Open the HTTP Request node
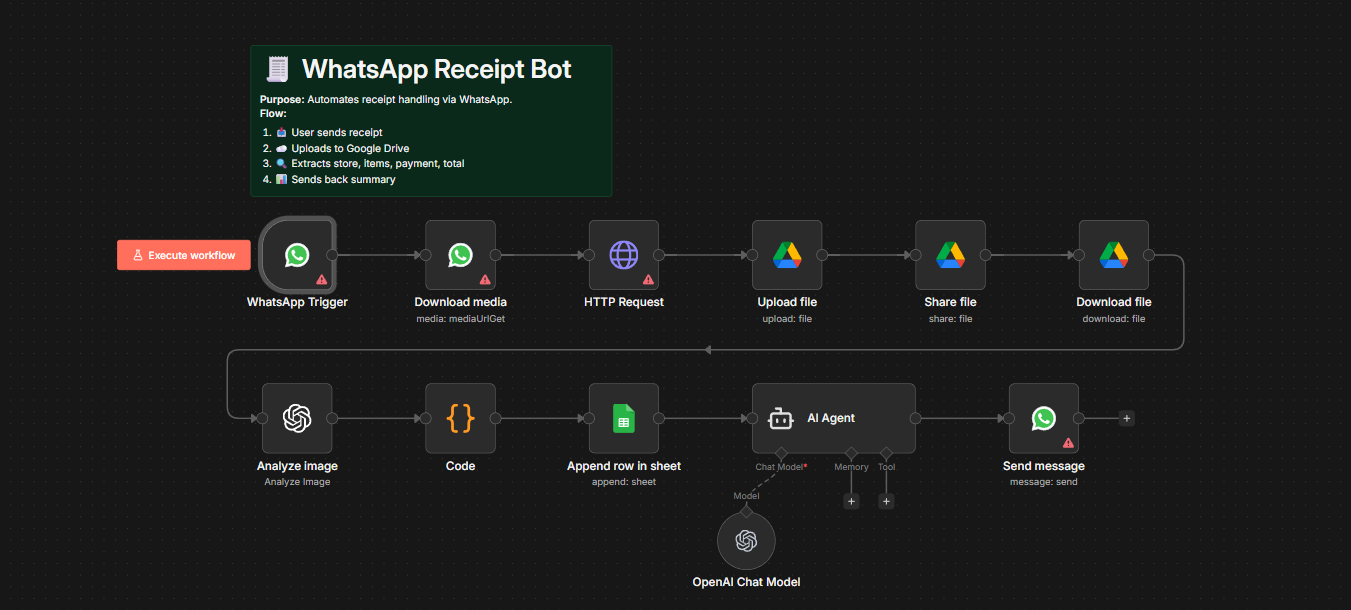Viewport: 1351px width, 610px height. [623, 255]
